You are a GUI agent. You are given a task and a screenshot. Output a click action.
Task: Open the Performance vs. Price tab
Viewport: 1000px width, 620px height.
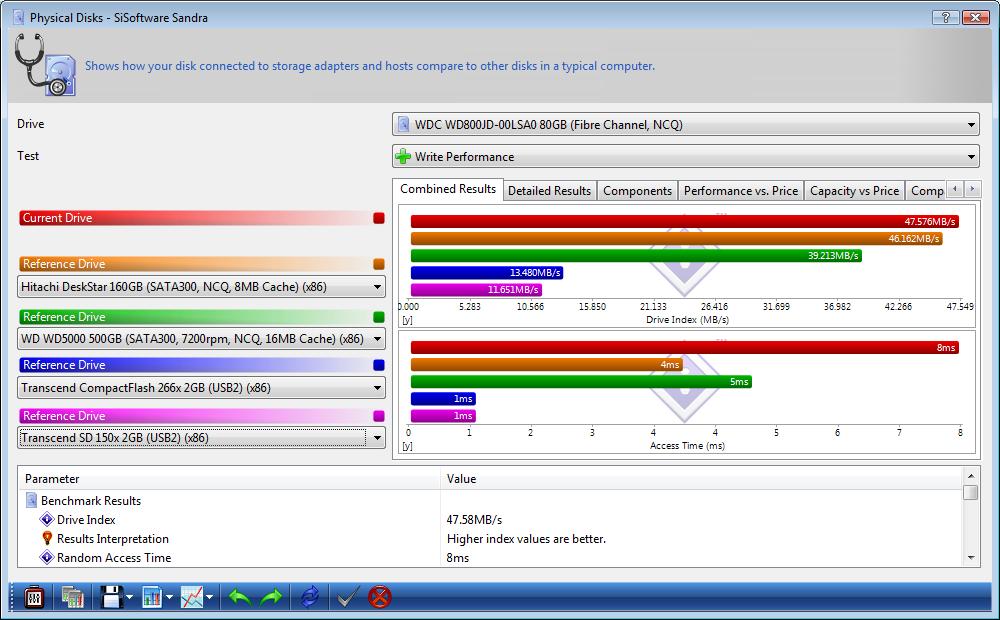coord(740,191)
